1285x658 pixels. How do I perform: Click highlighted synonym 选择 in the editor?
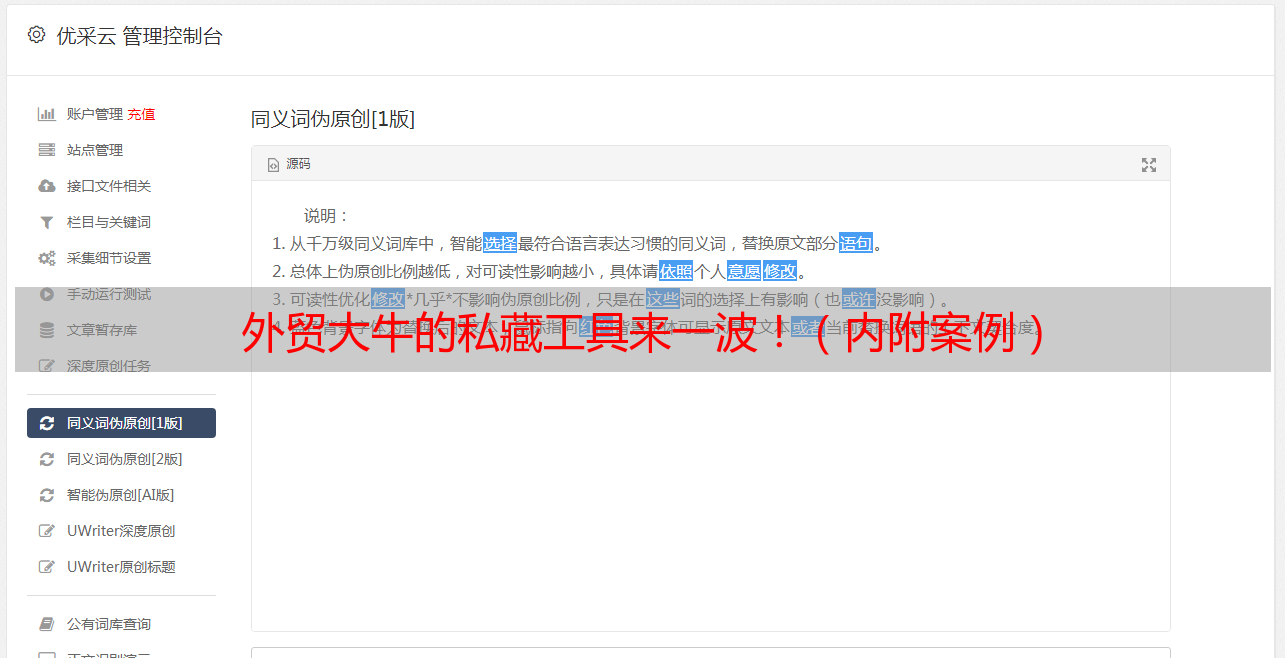click(x=500, y=243)
